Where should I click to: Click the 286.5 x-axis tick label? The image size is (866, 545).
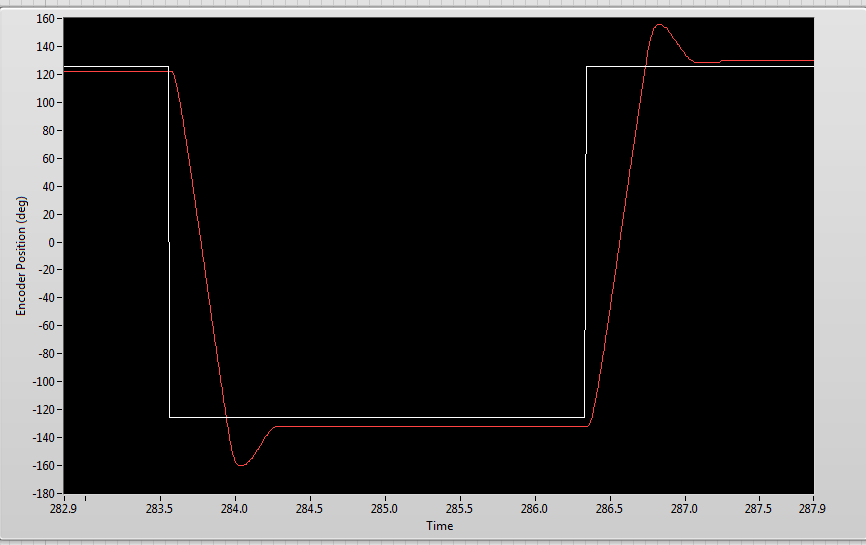click(609, 509)
